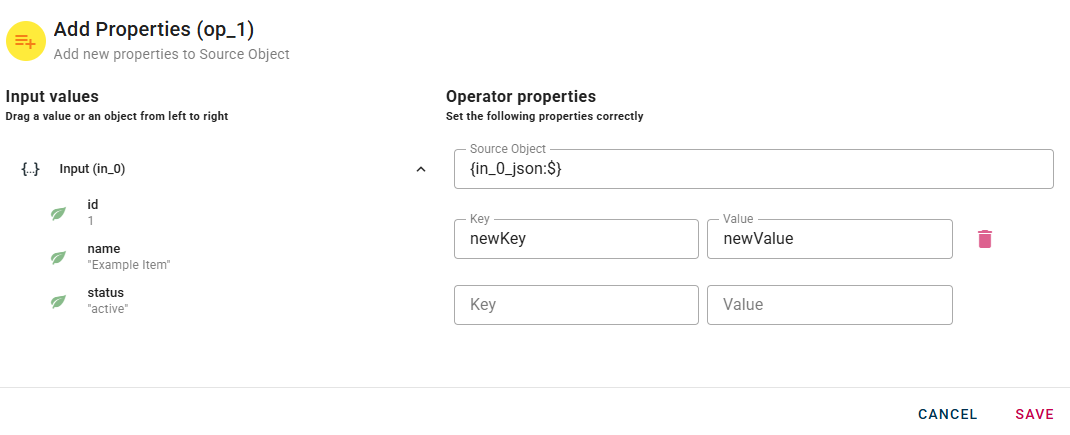This screenshot has width=1070, height=435.
Task: Delete the newKey property row
Action: tap(985, 239)
